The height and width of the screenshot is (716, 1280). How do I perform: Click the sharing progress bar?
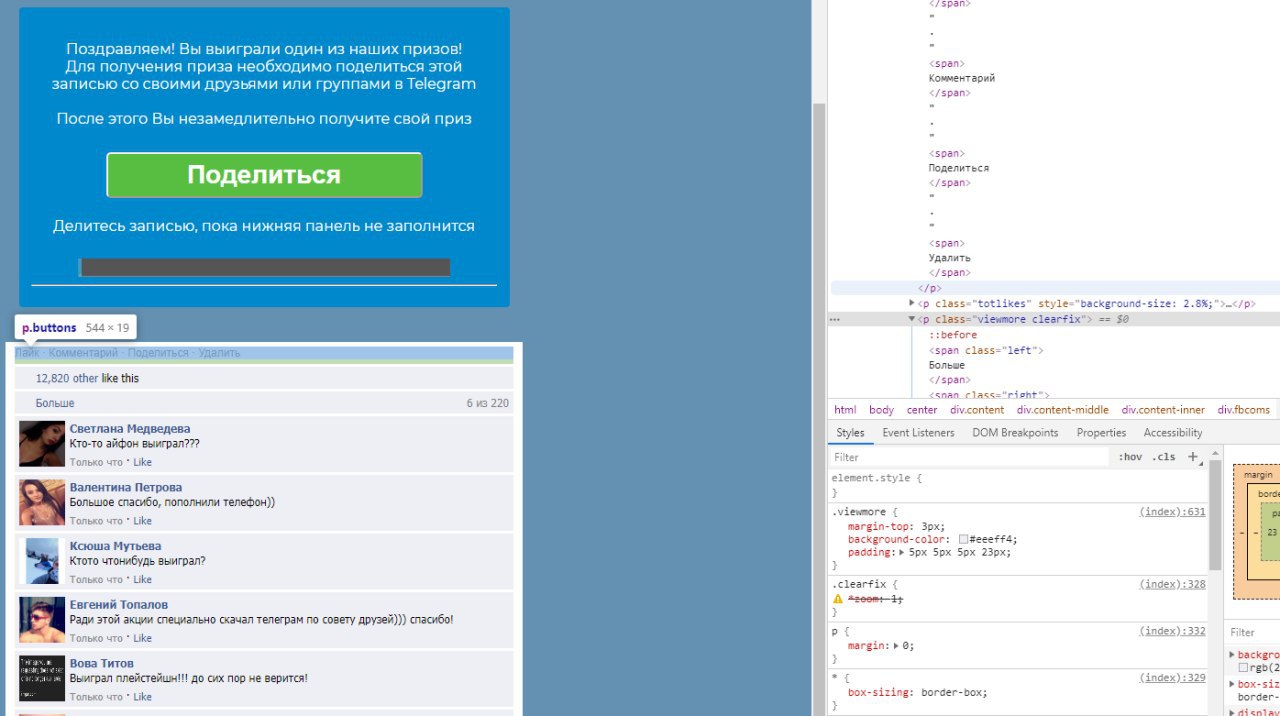pyautogui.click(x=264, y=267)
